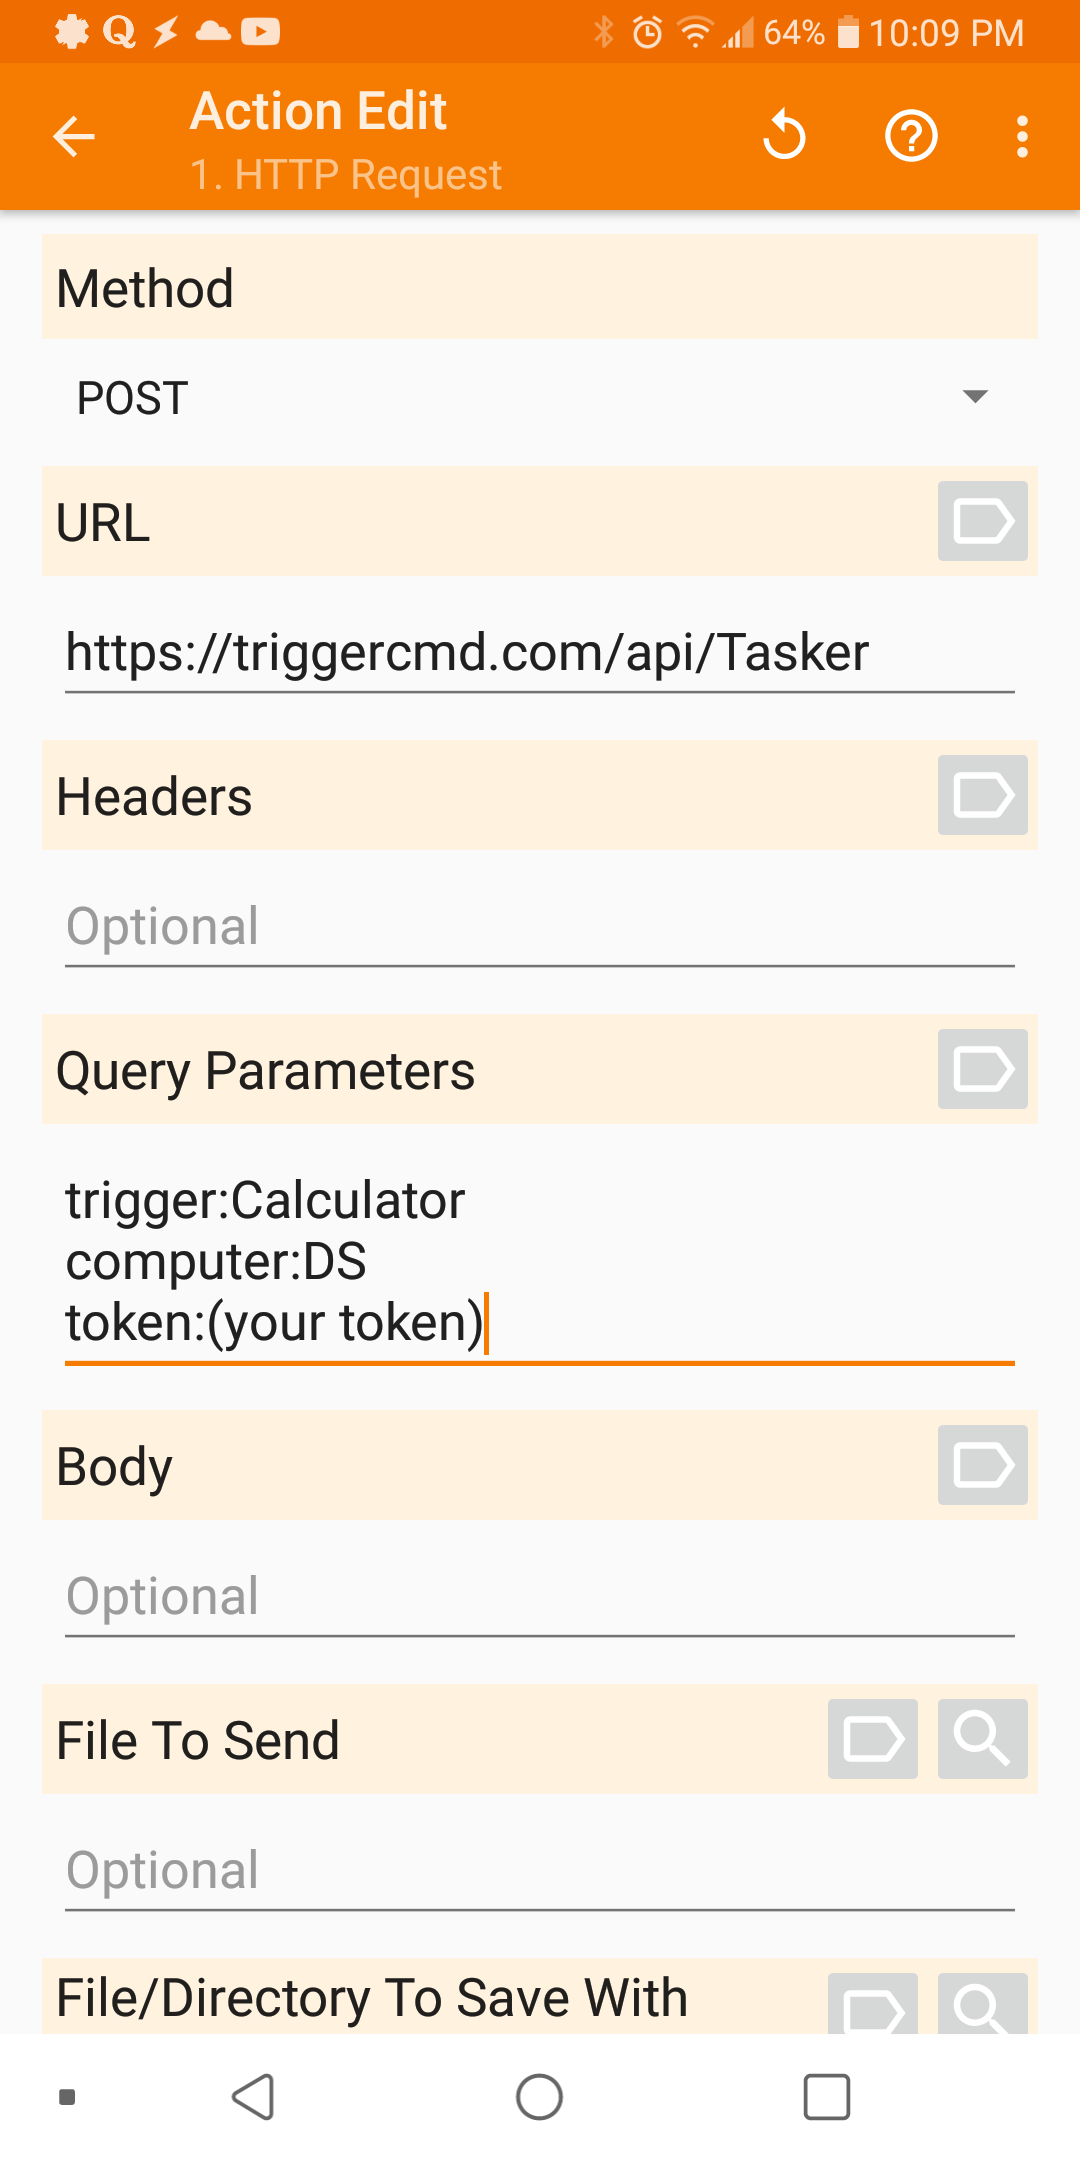Open the help question mark icon
This screenshot has height=2160, width=1080.
911,136
